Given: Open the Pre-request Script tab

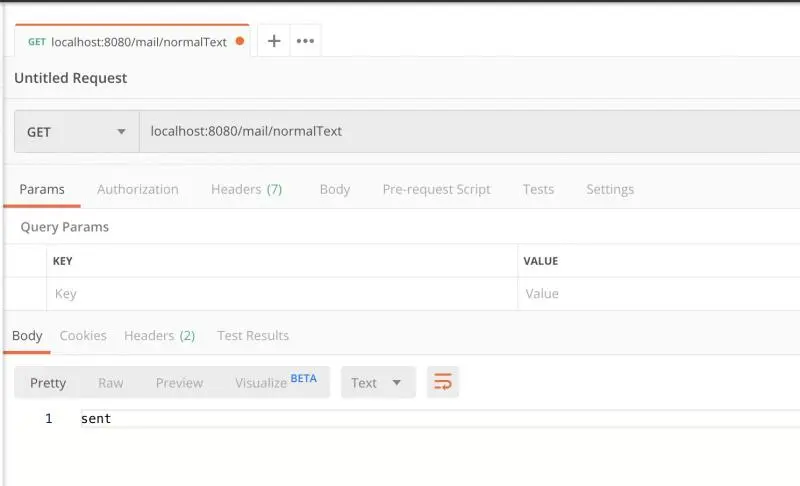Looking at the screenshot, I should click(436, 189).
